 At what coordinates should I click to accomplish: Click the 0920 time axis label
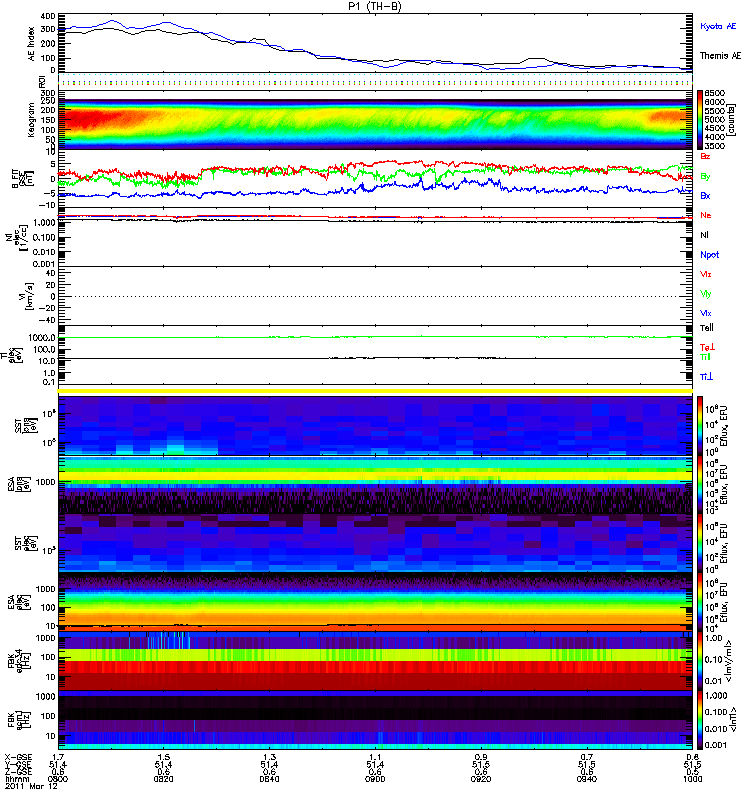click(481, 779)
